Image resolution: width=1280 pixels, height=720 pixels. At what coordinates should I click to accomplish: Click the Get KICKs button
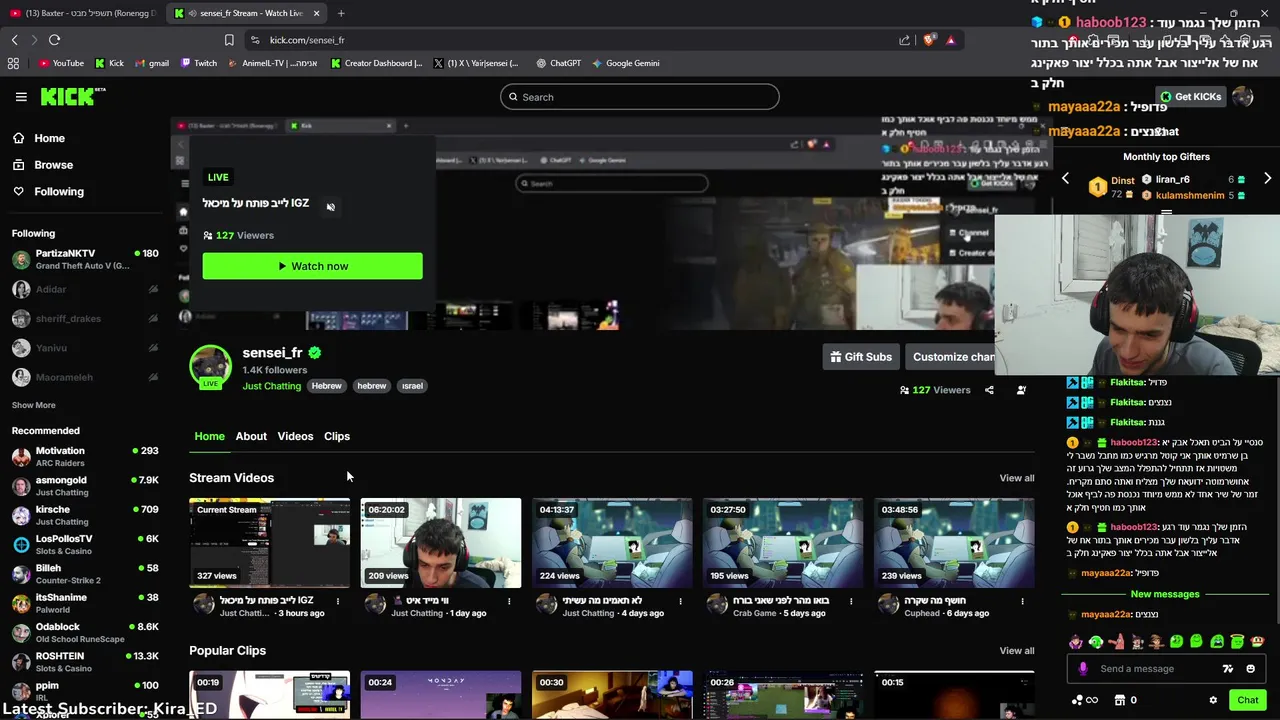(x=1190, y=97)
